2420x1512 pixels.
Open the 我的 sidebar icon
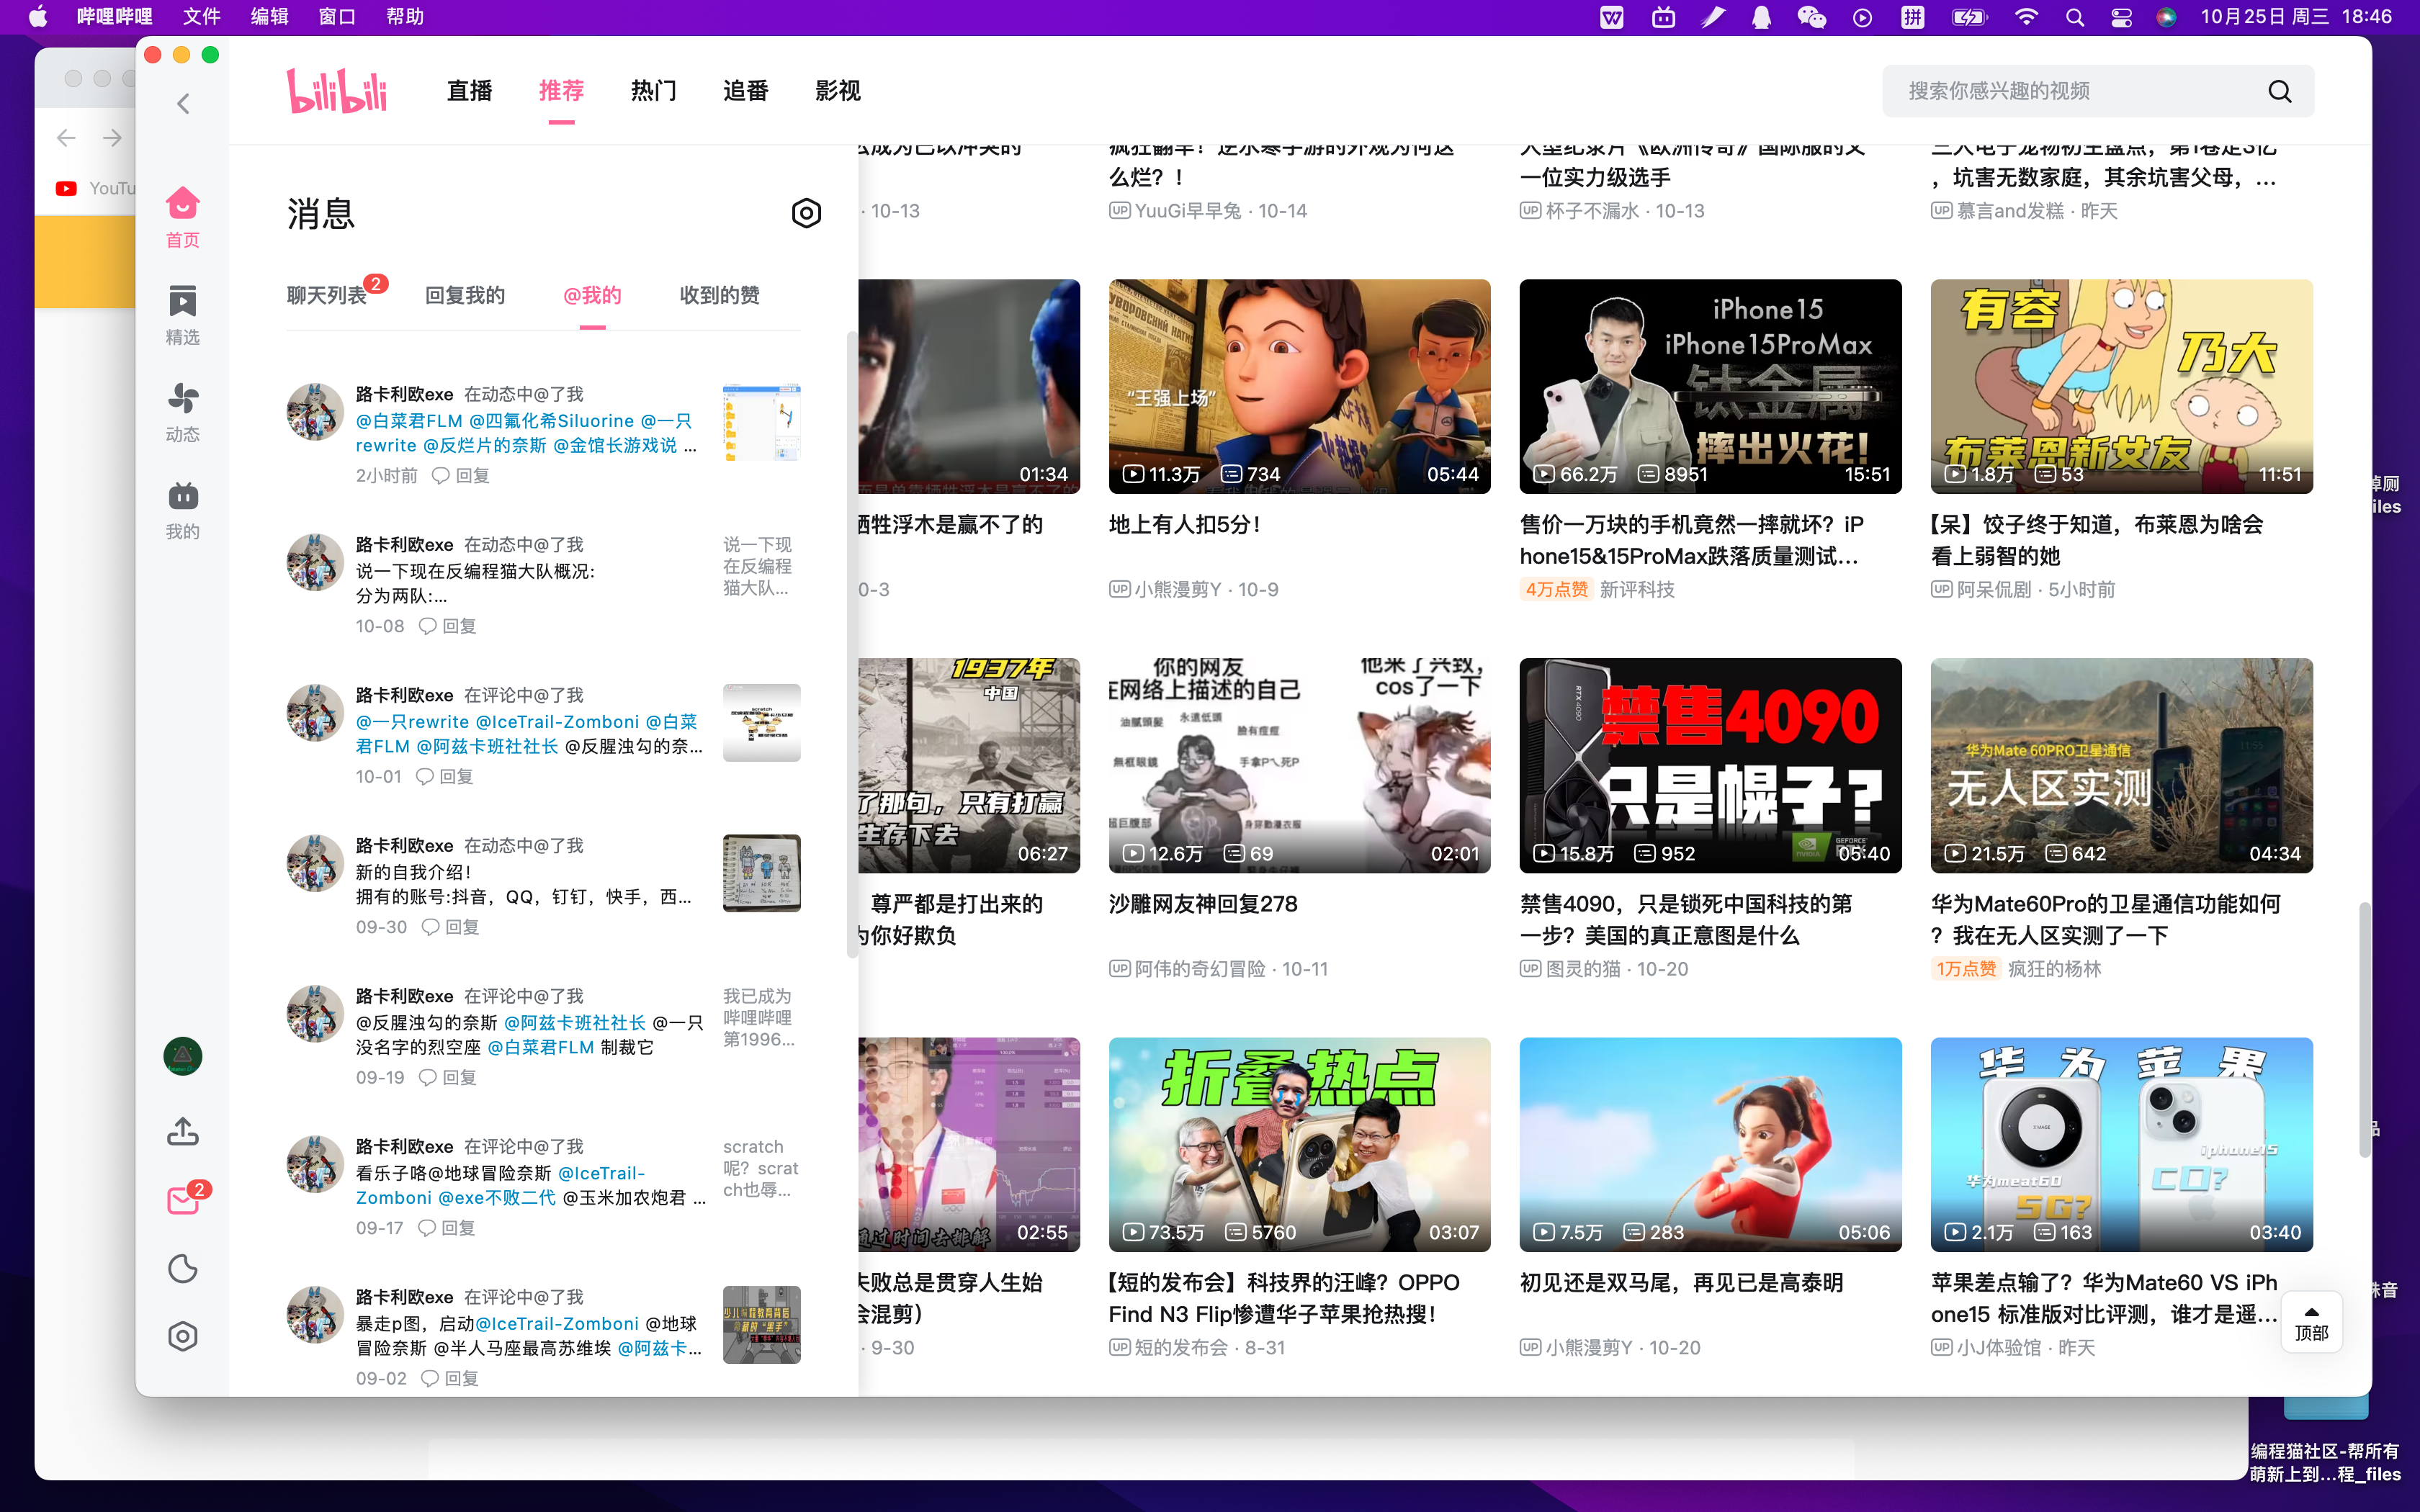tap(183, 509)
